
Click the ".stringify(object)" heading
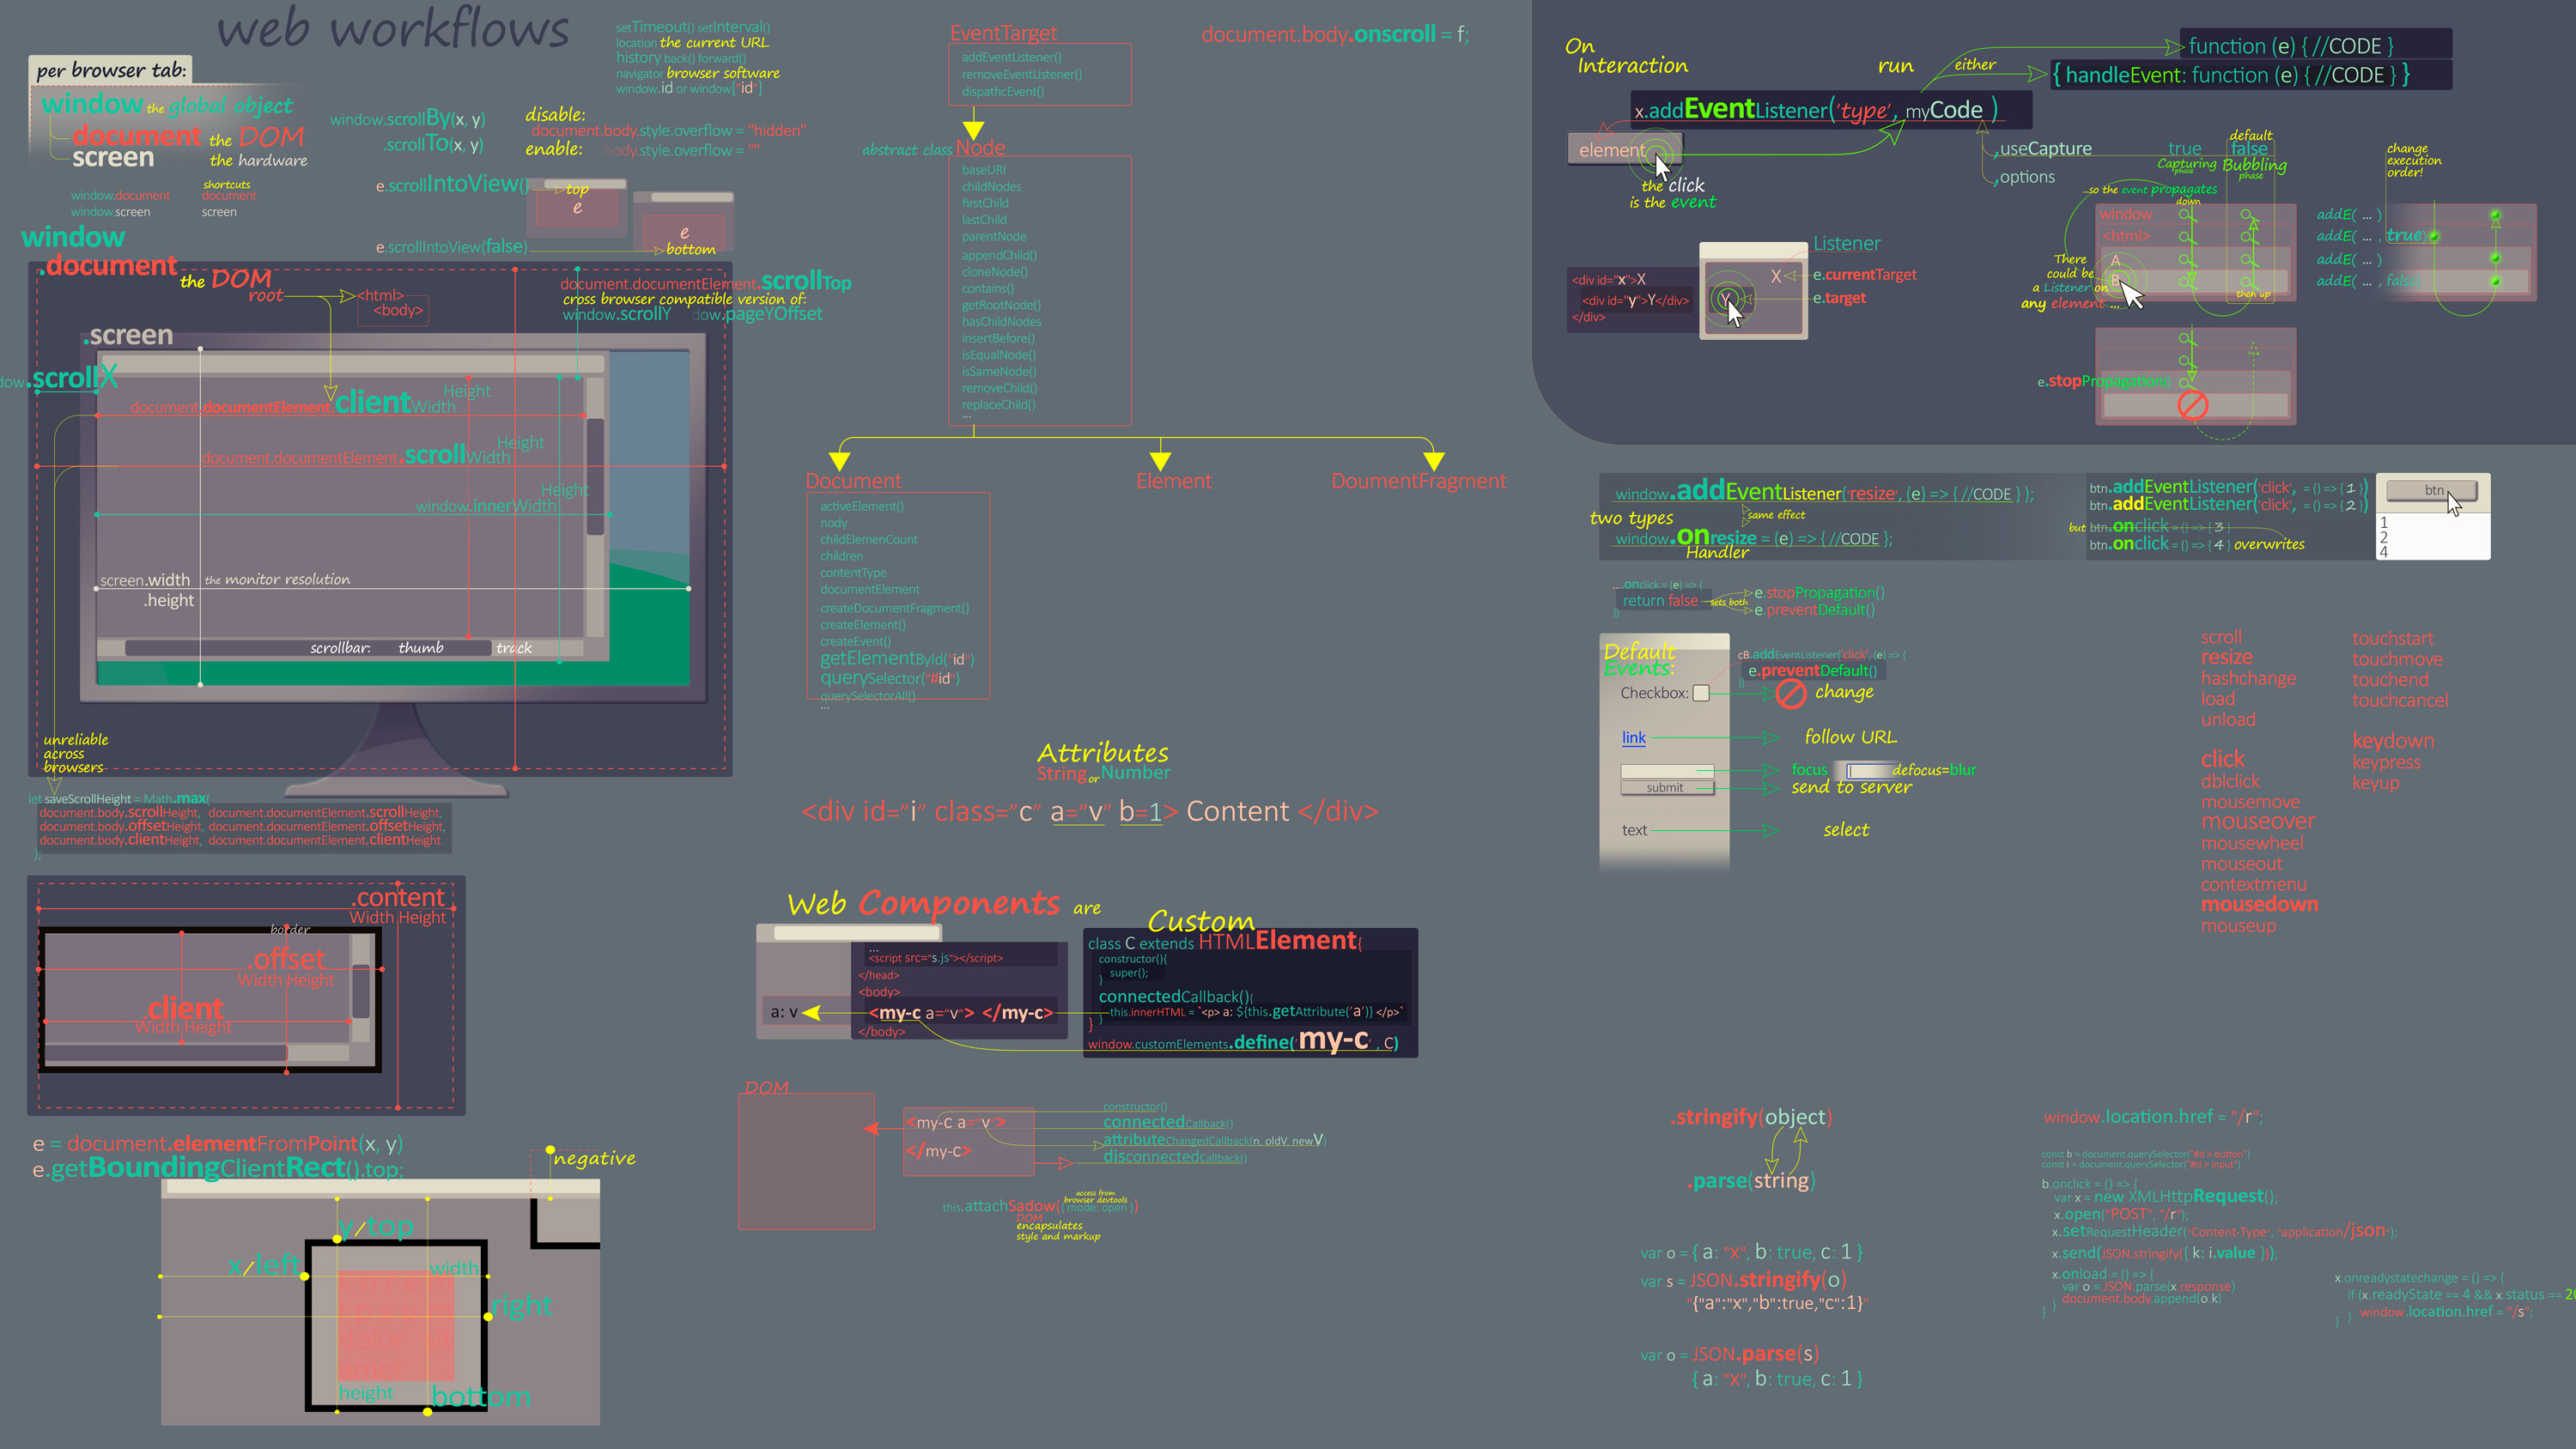pos(1750,1117)
